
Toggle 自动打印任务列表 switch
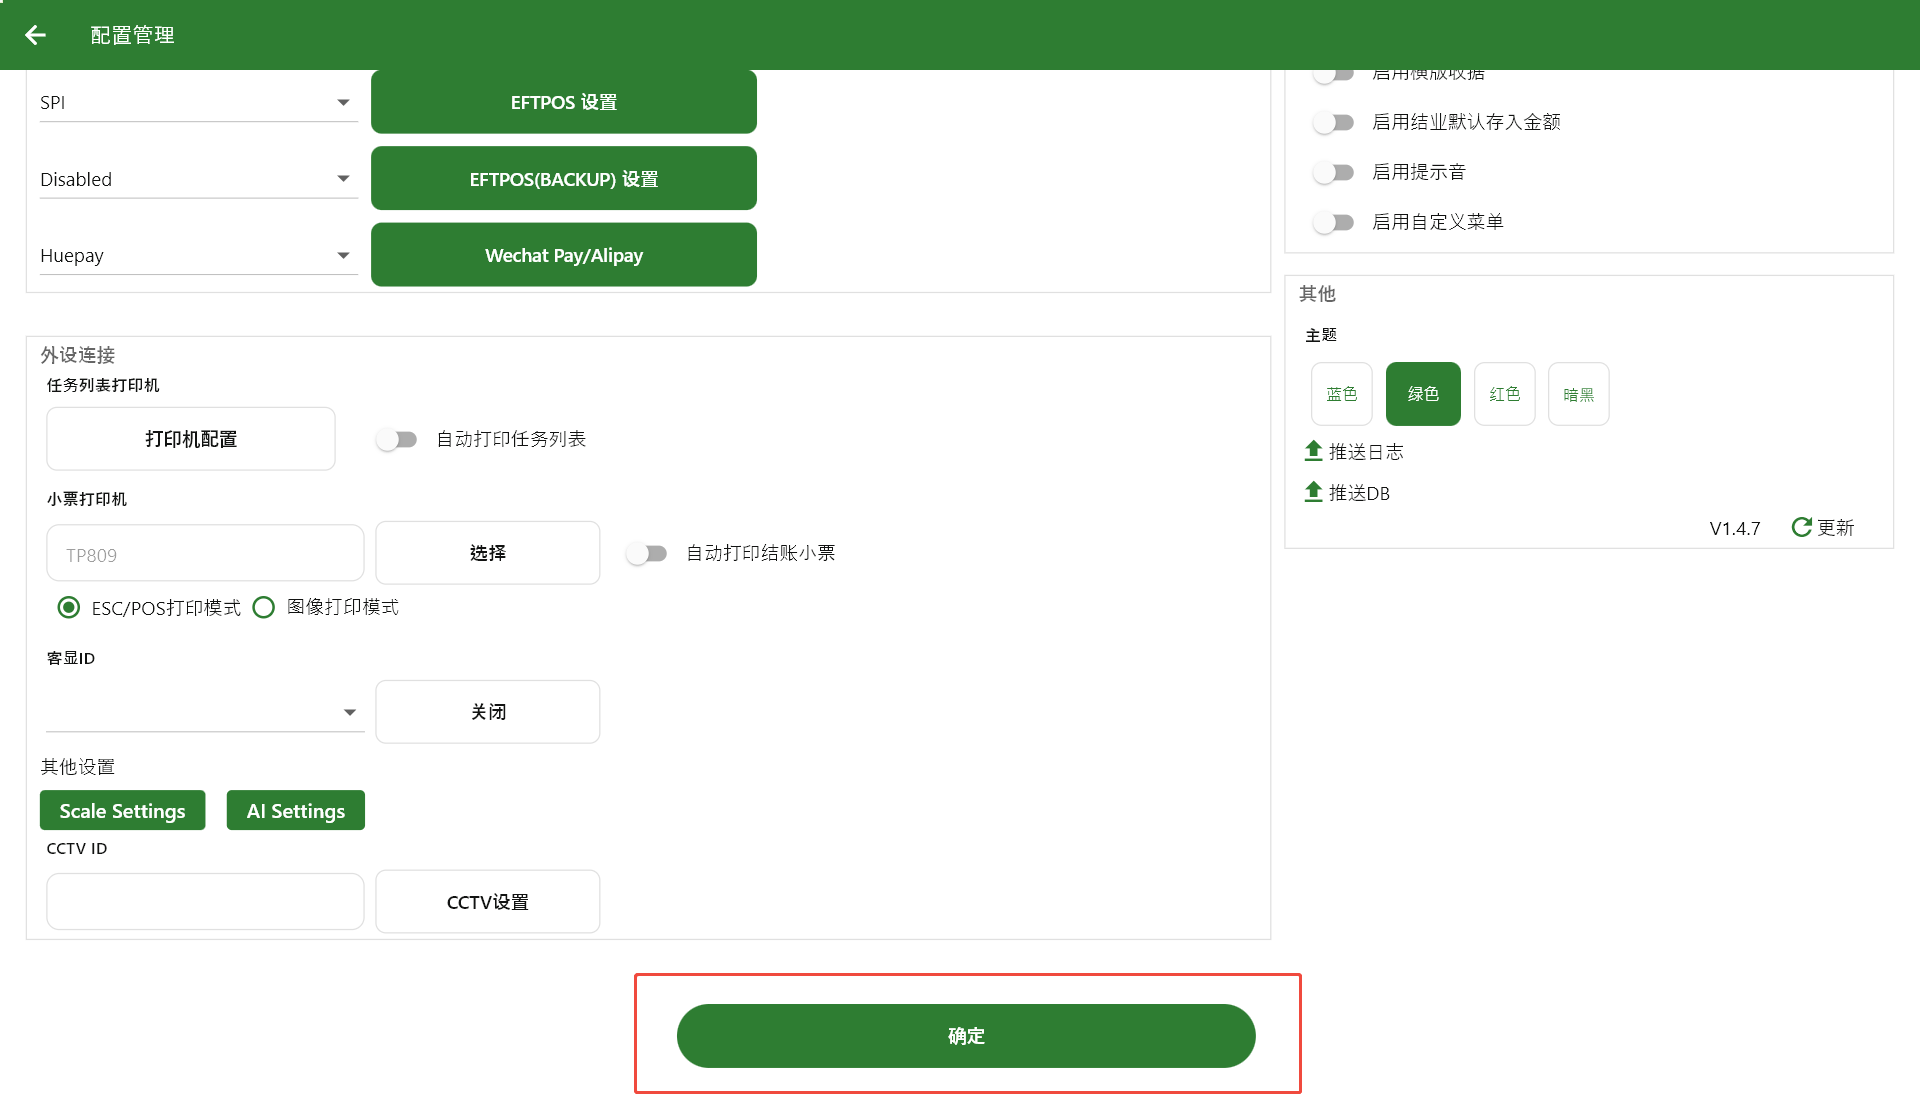[397, 439]
